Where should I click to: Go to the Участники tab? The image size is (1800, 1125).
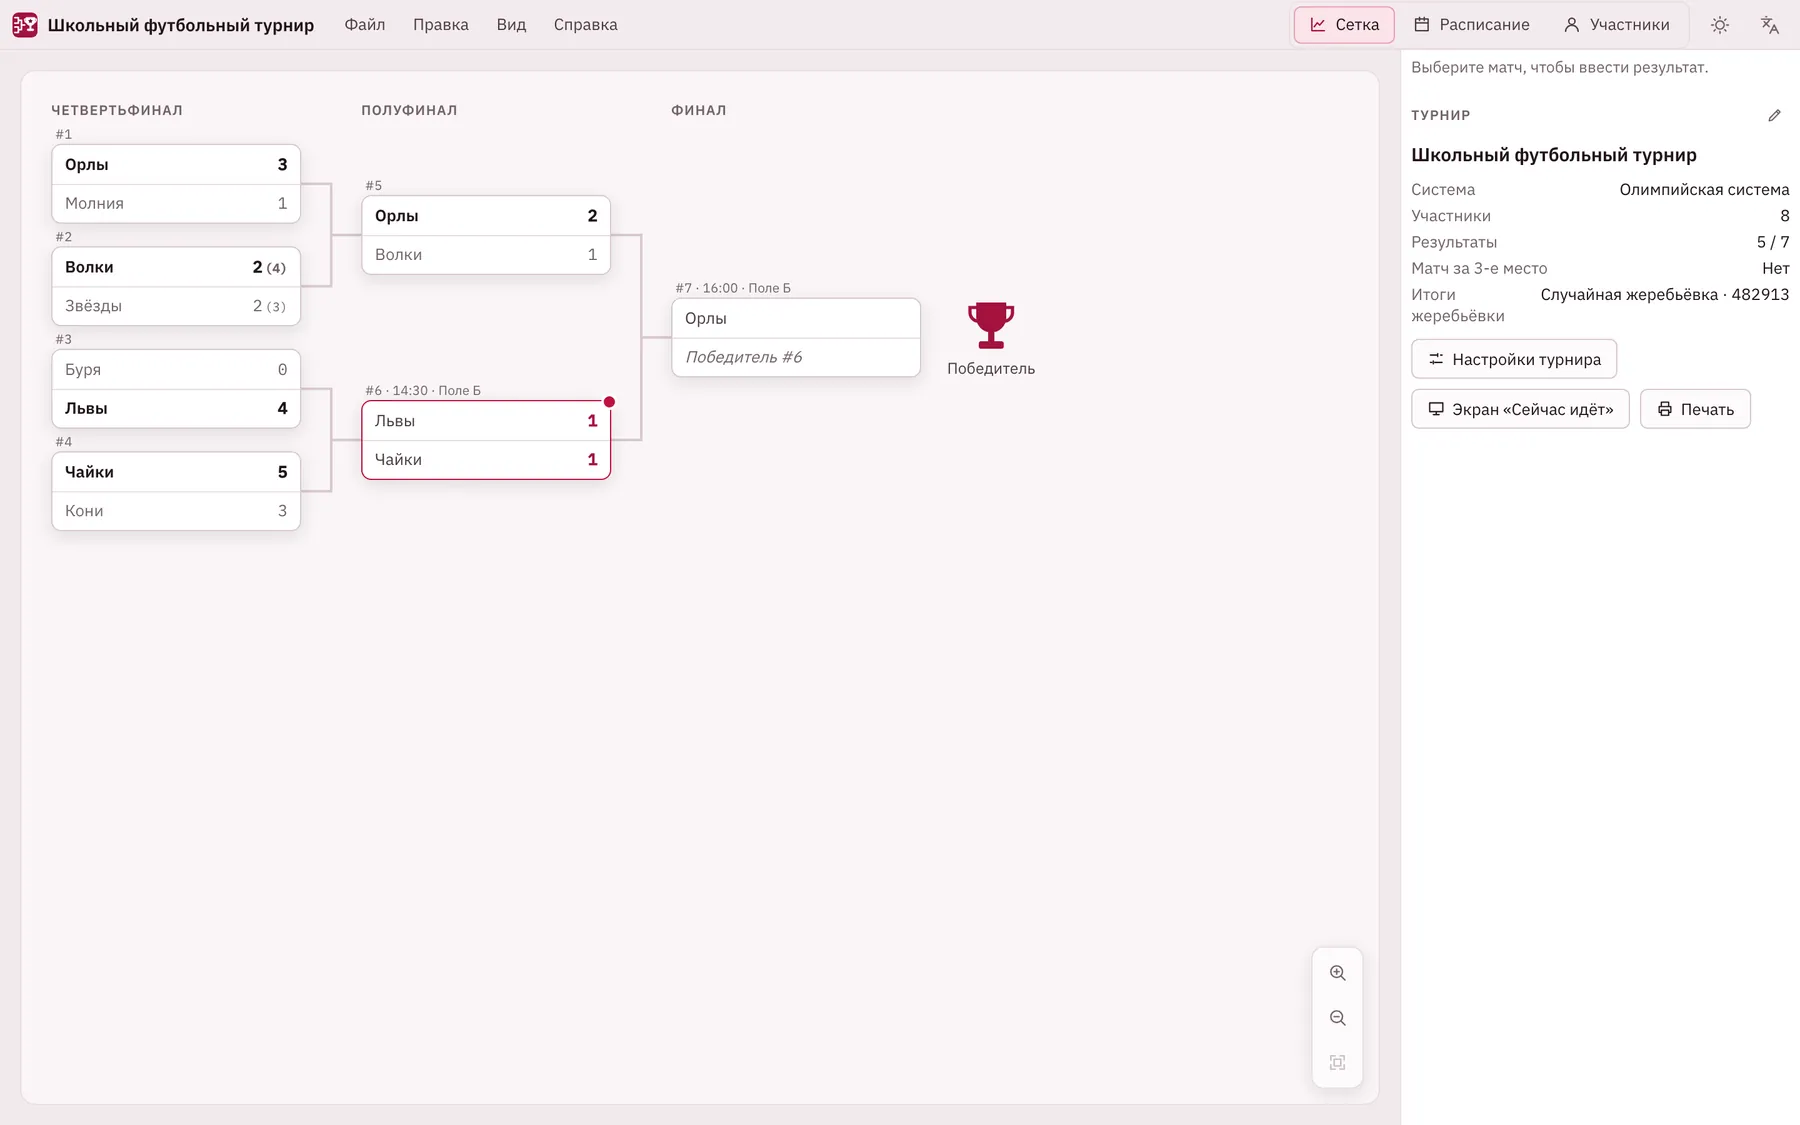1617,25
